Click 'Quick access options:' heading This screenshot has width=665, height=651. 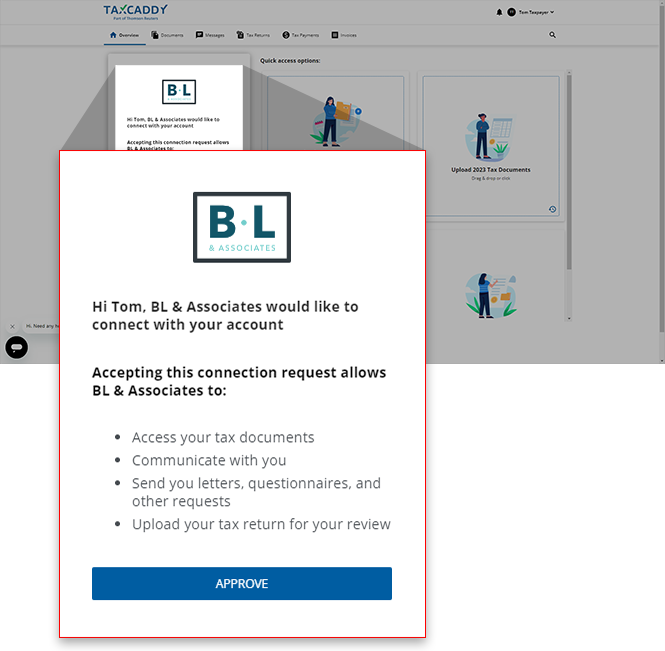(290, 61)
